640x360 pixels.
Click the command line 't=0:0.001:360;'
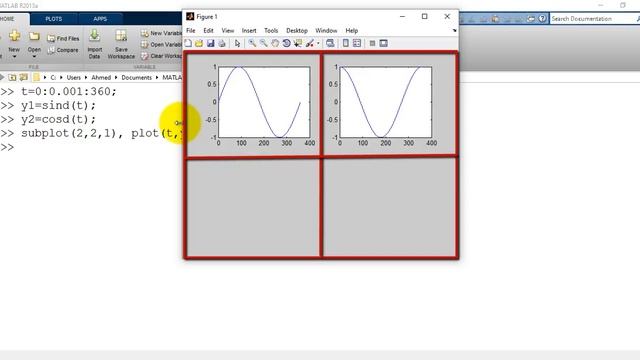(69, 91)
